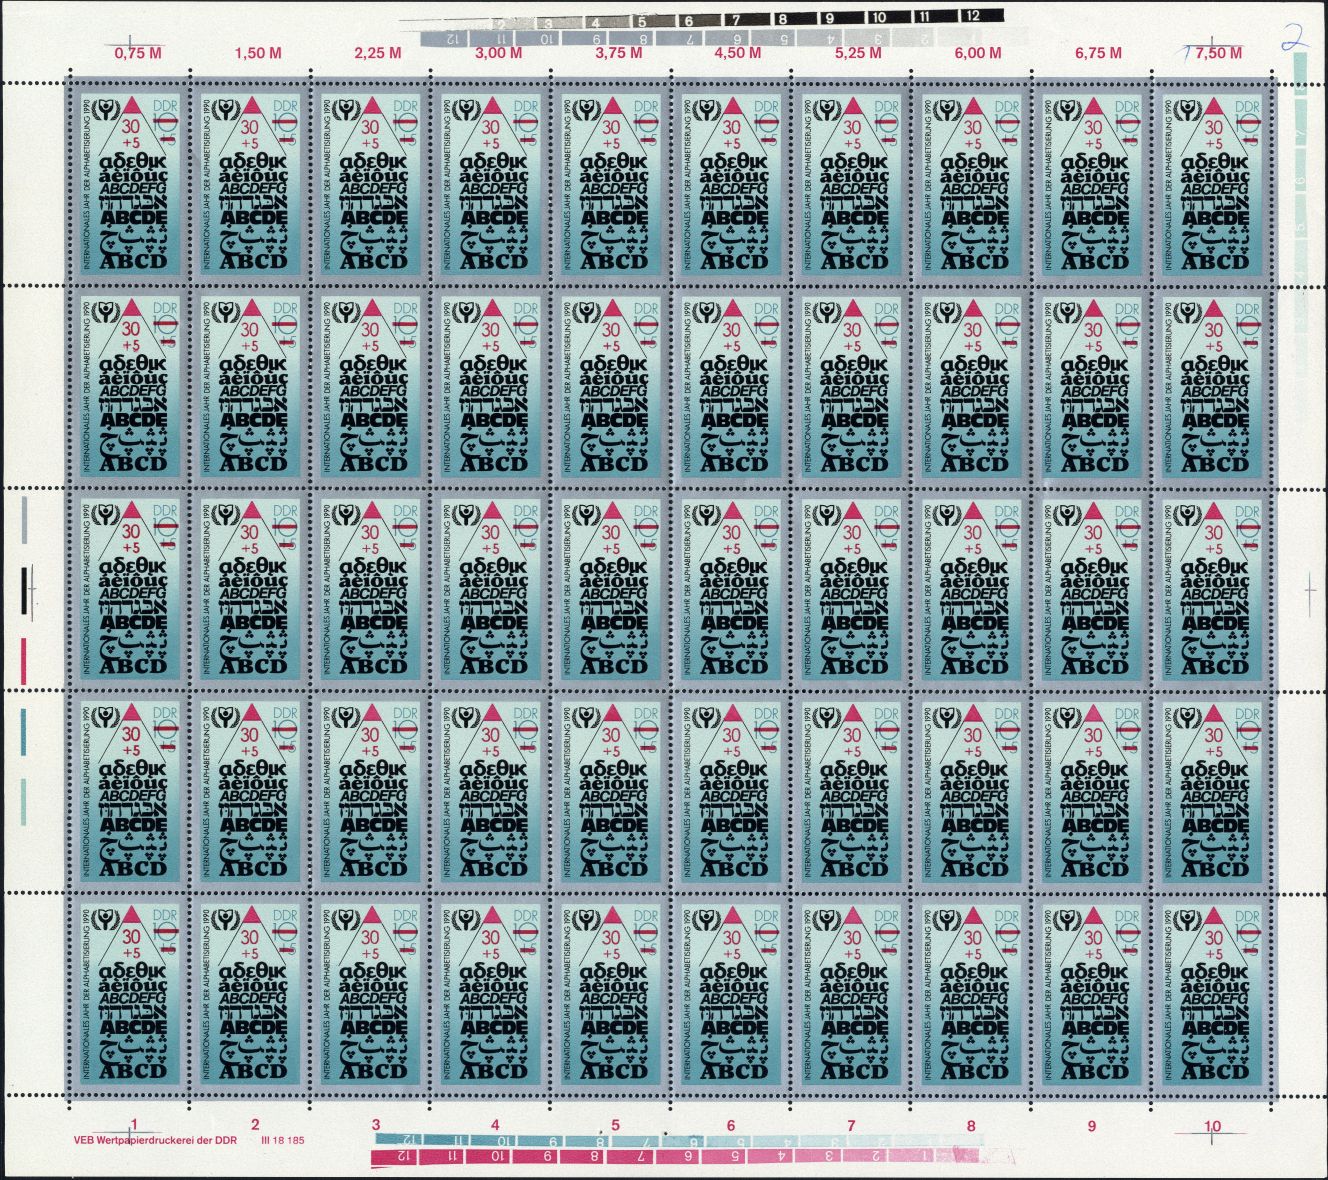Image resolution: width=1328 pixels, height=1180 pixels.
Task: Select patch "12" on the bottom magenta scale
Action: (x=396, y=1157)
